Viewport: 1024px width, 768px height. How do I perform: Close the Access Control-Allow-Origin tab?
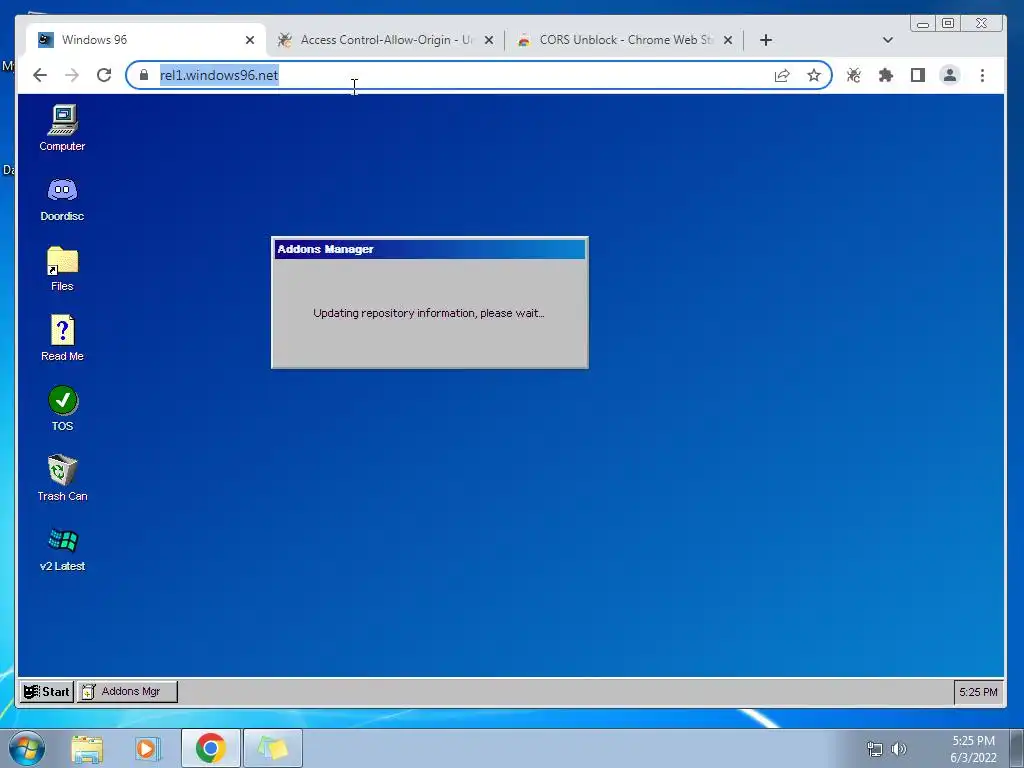[488, 40]
